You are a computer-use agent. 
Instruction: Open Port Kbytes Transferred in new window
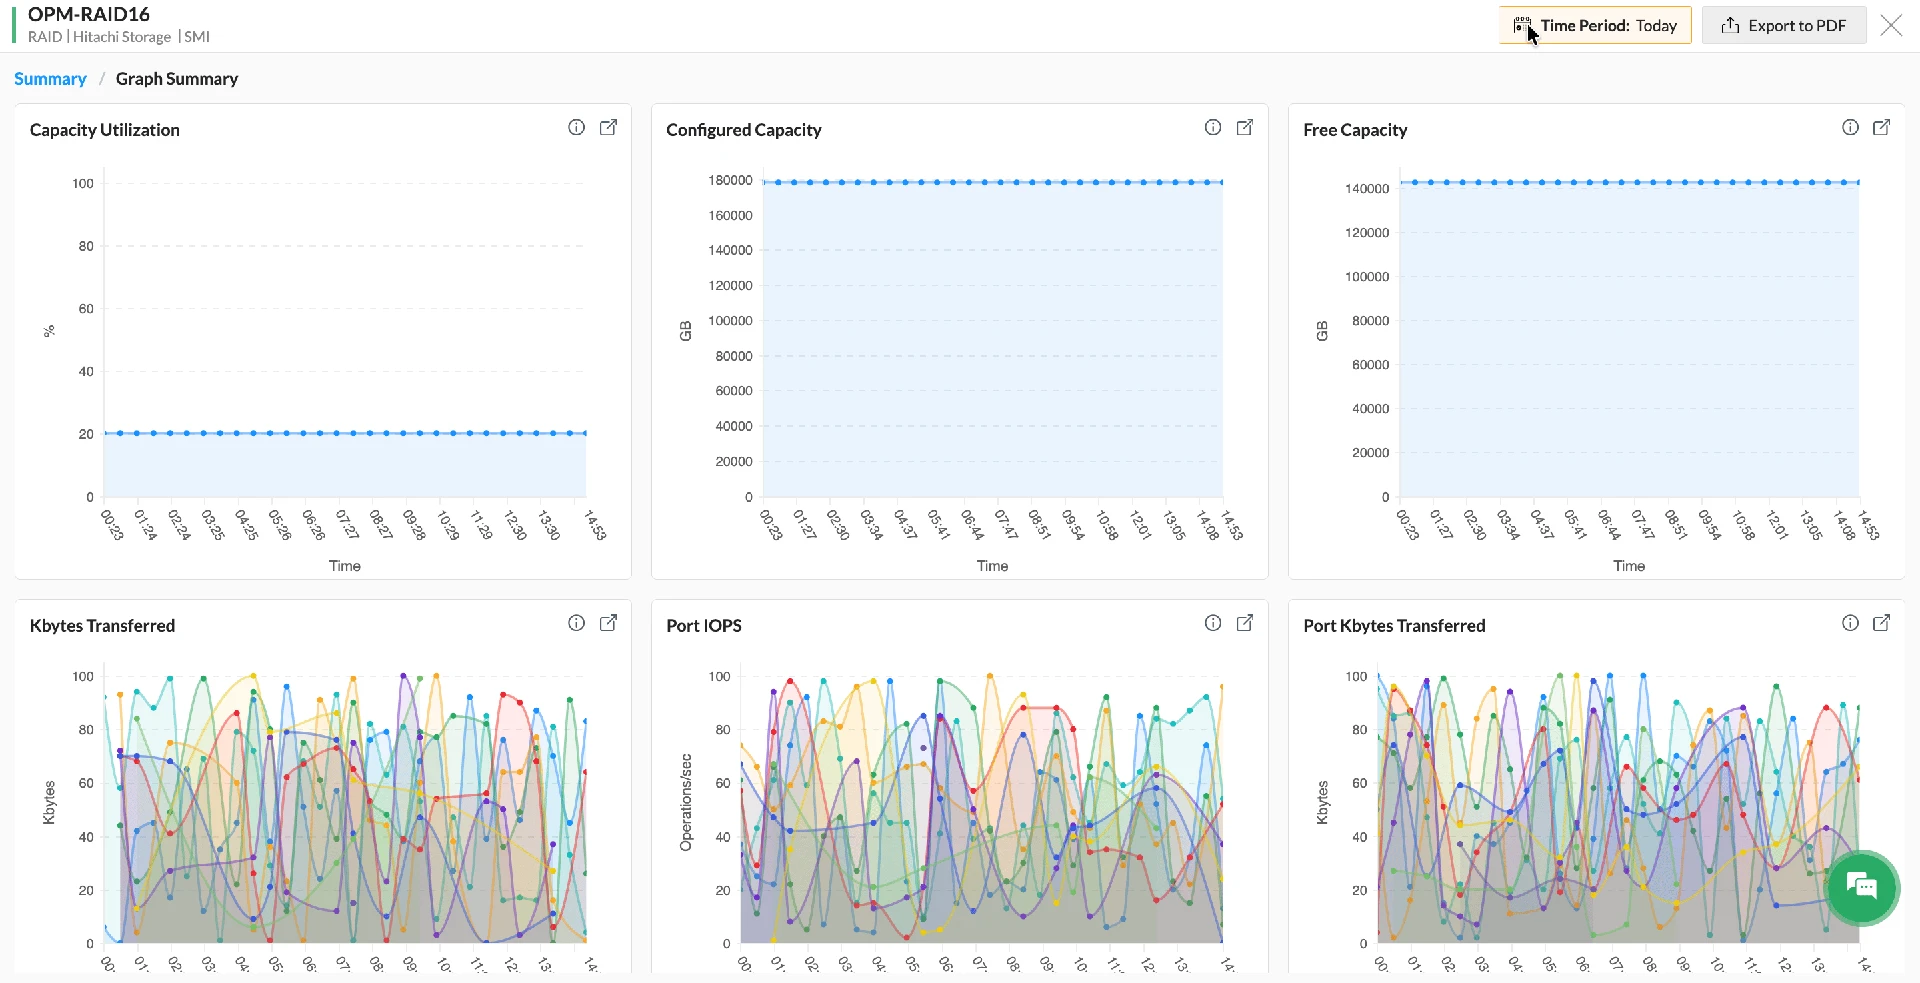[1882, 622]
